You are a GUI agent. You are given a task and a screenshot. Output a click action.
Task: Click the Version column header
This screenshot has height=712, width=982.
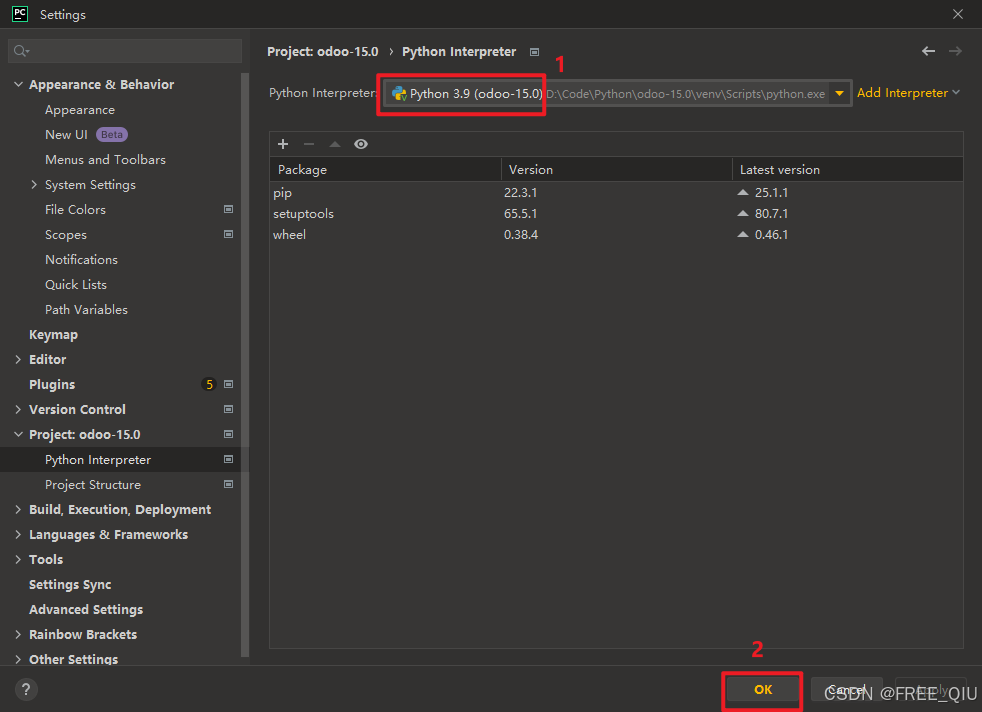pos(616,170)
